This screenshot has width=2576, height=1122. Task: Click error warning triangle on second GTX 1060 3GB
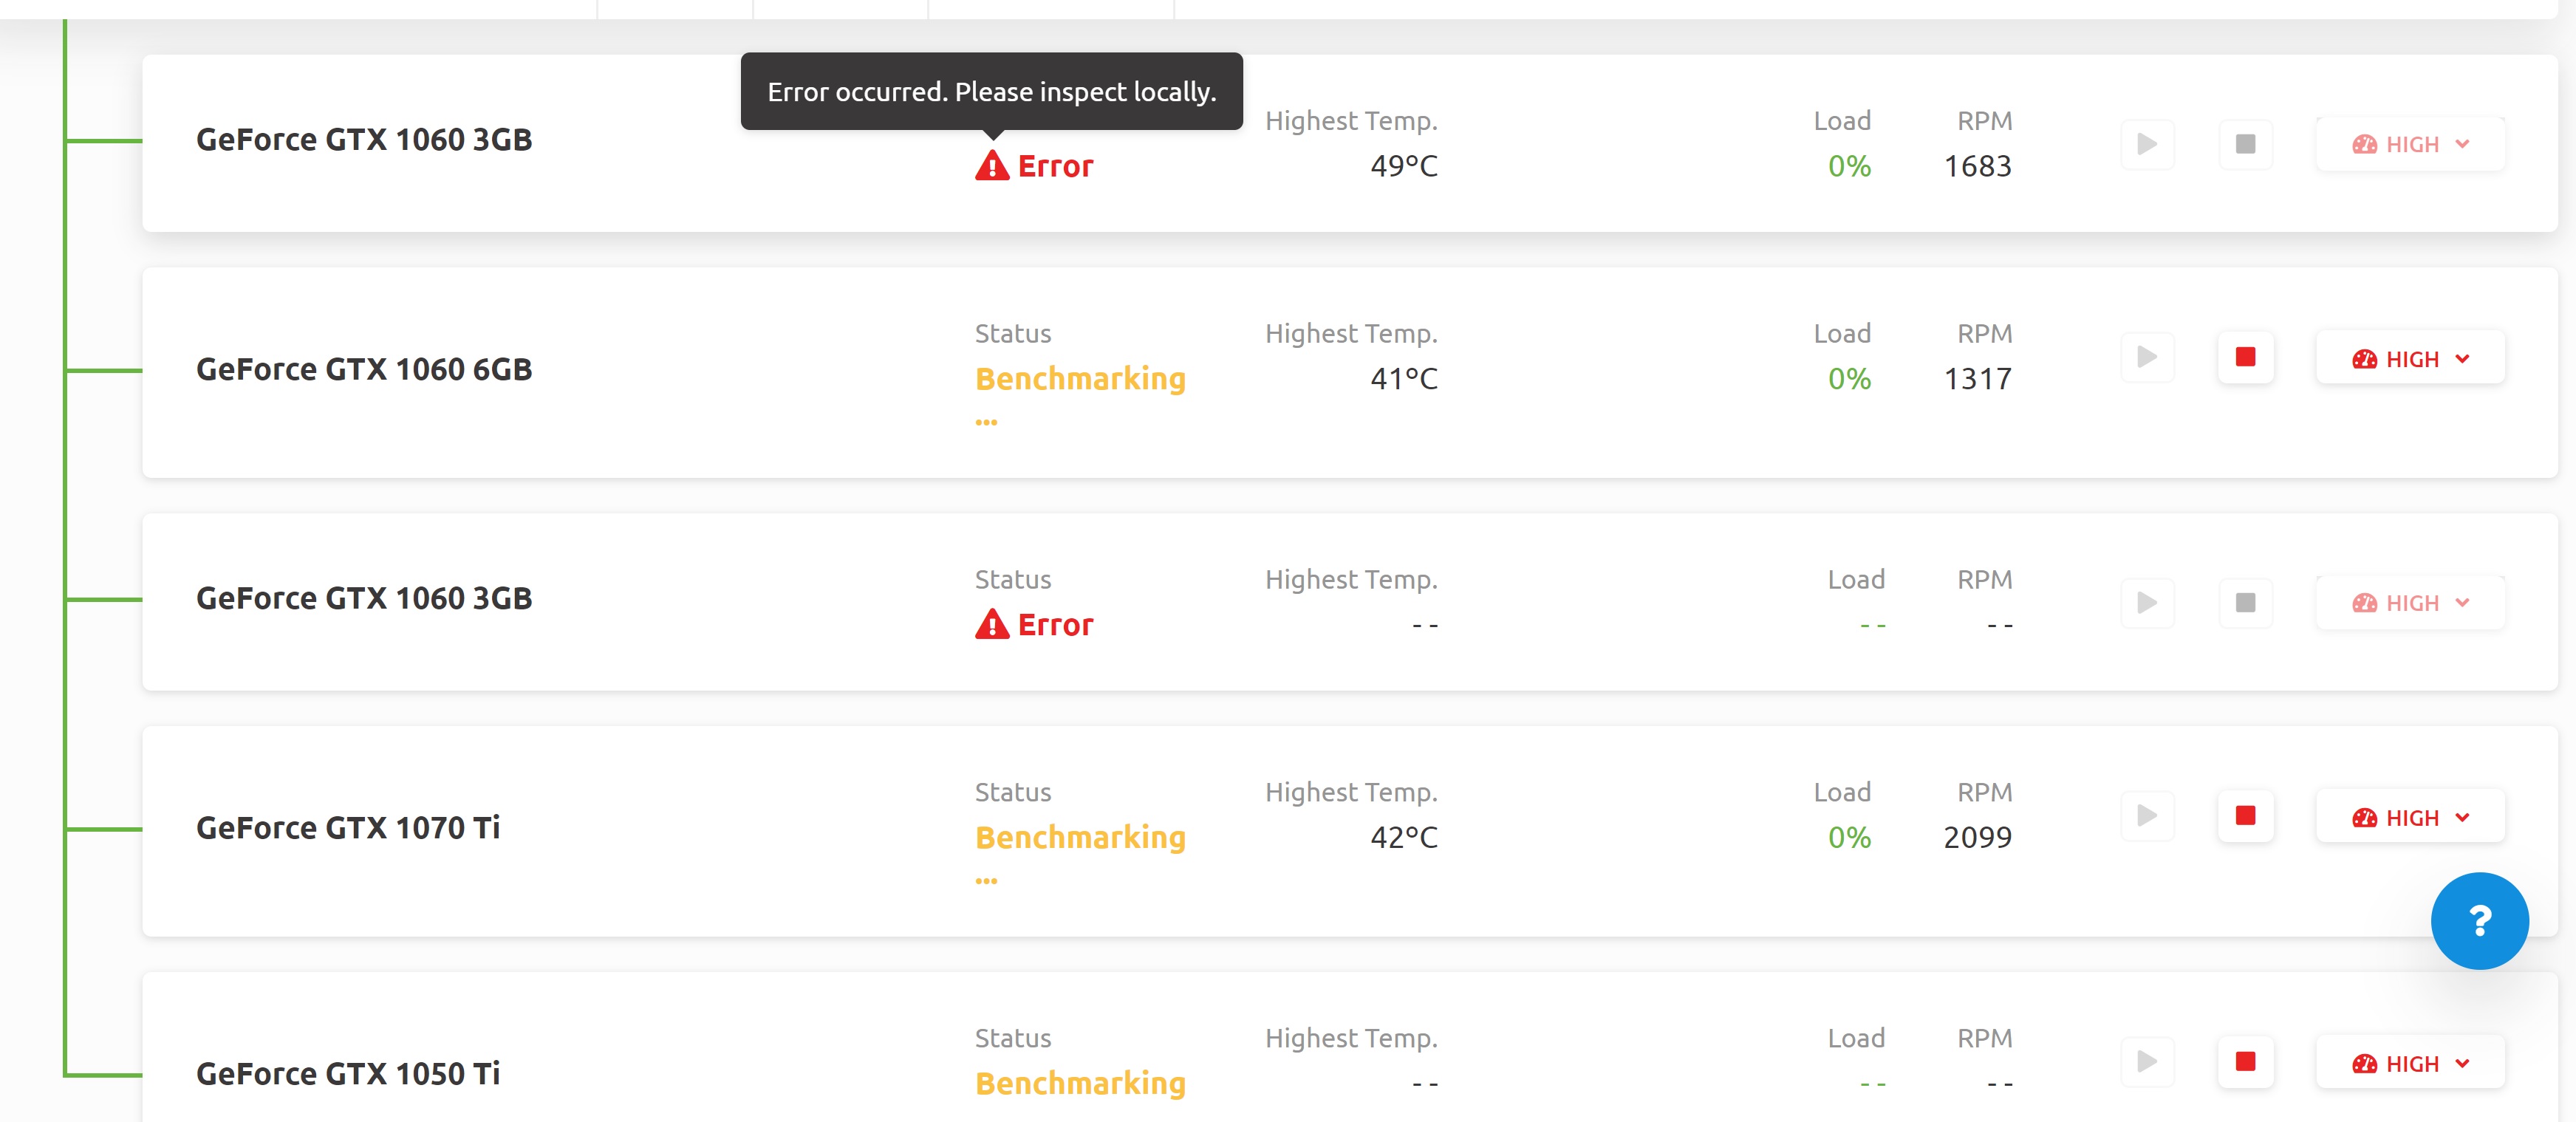tap(992, 625)
